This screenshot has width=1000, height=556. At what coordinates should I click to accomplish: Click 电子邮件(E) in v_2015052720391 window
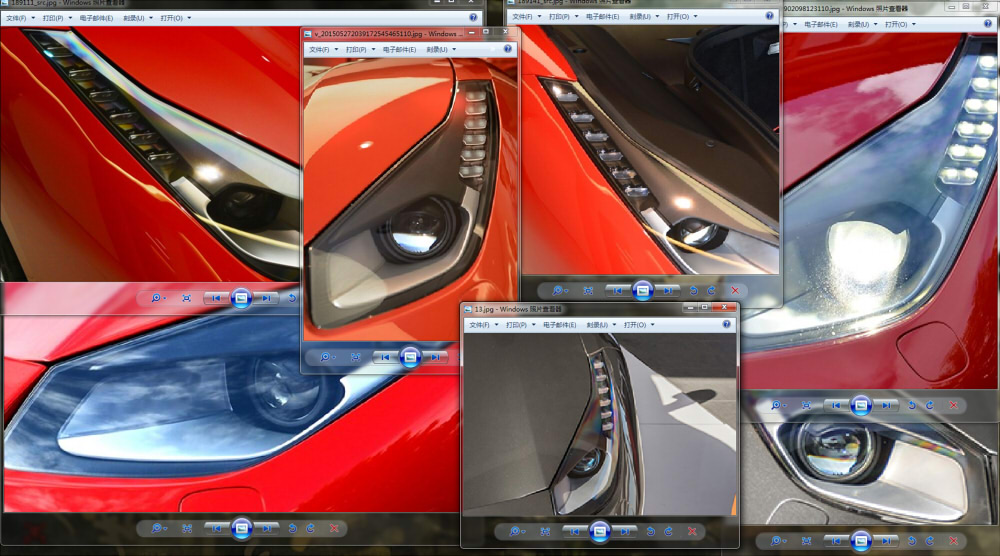(x=399, y=49)
